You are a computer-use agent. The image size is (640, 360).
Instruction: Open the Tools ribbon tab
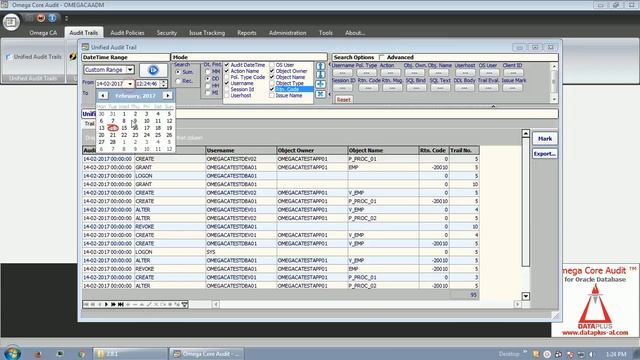(x=325, y=33)
